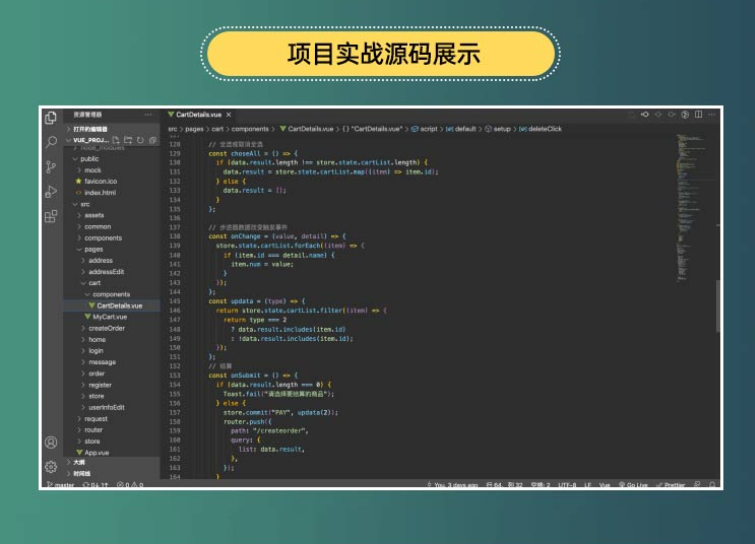Click the sync changes status item

(x=95, y=485)
